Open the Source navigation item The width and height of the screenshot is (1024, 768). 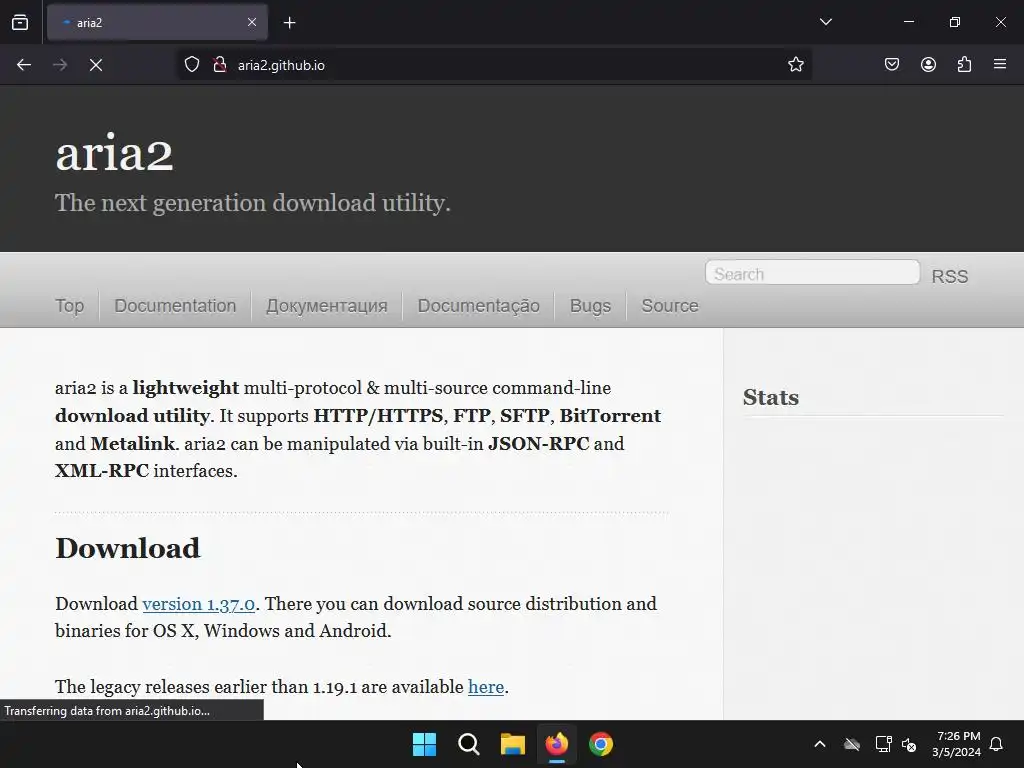tap(670, 306)
